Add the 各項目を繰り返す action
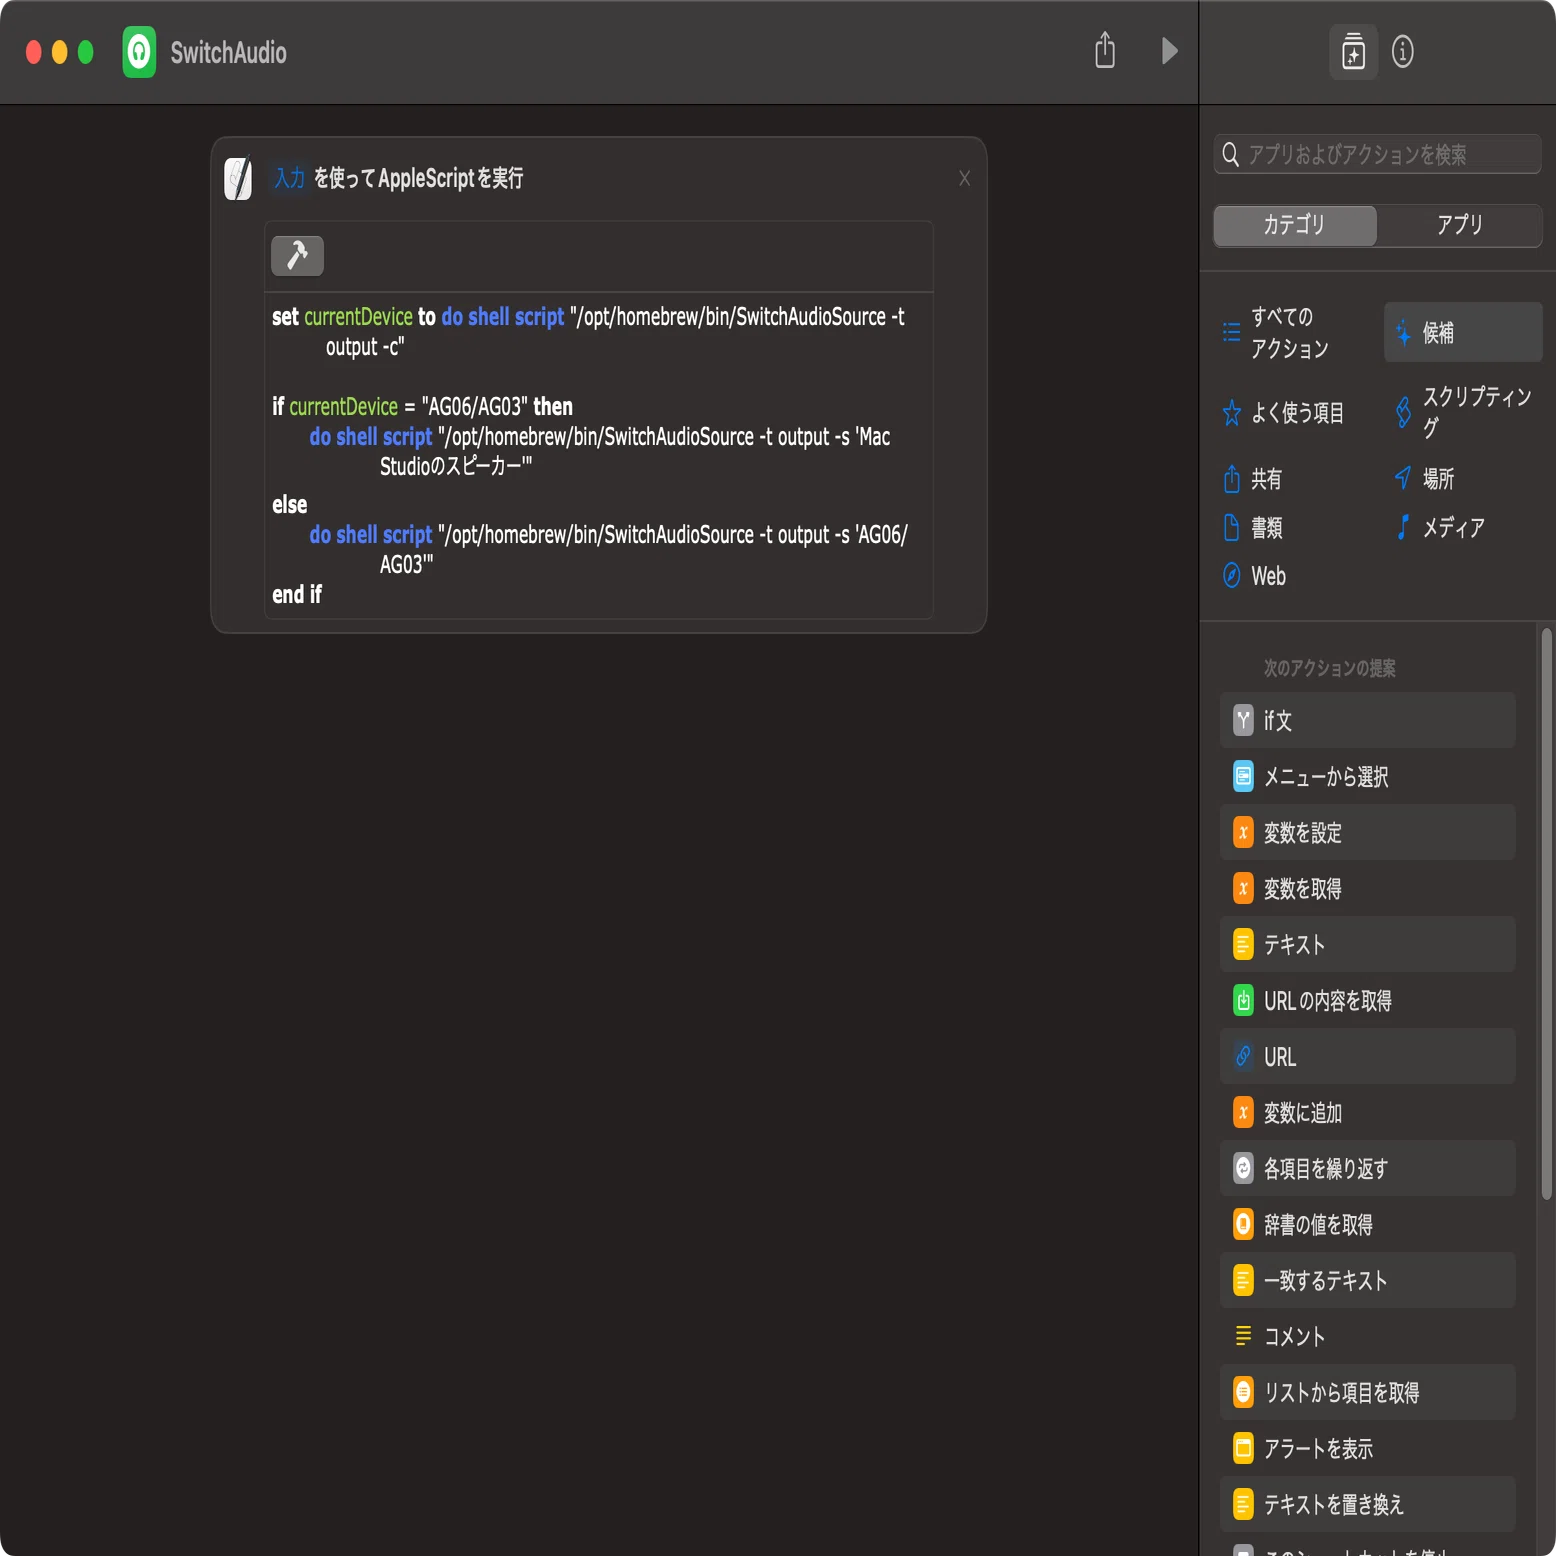Image resolution: width=1556 pixels, height=1556 pixels. (1367, 1168)
